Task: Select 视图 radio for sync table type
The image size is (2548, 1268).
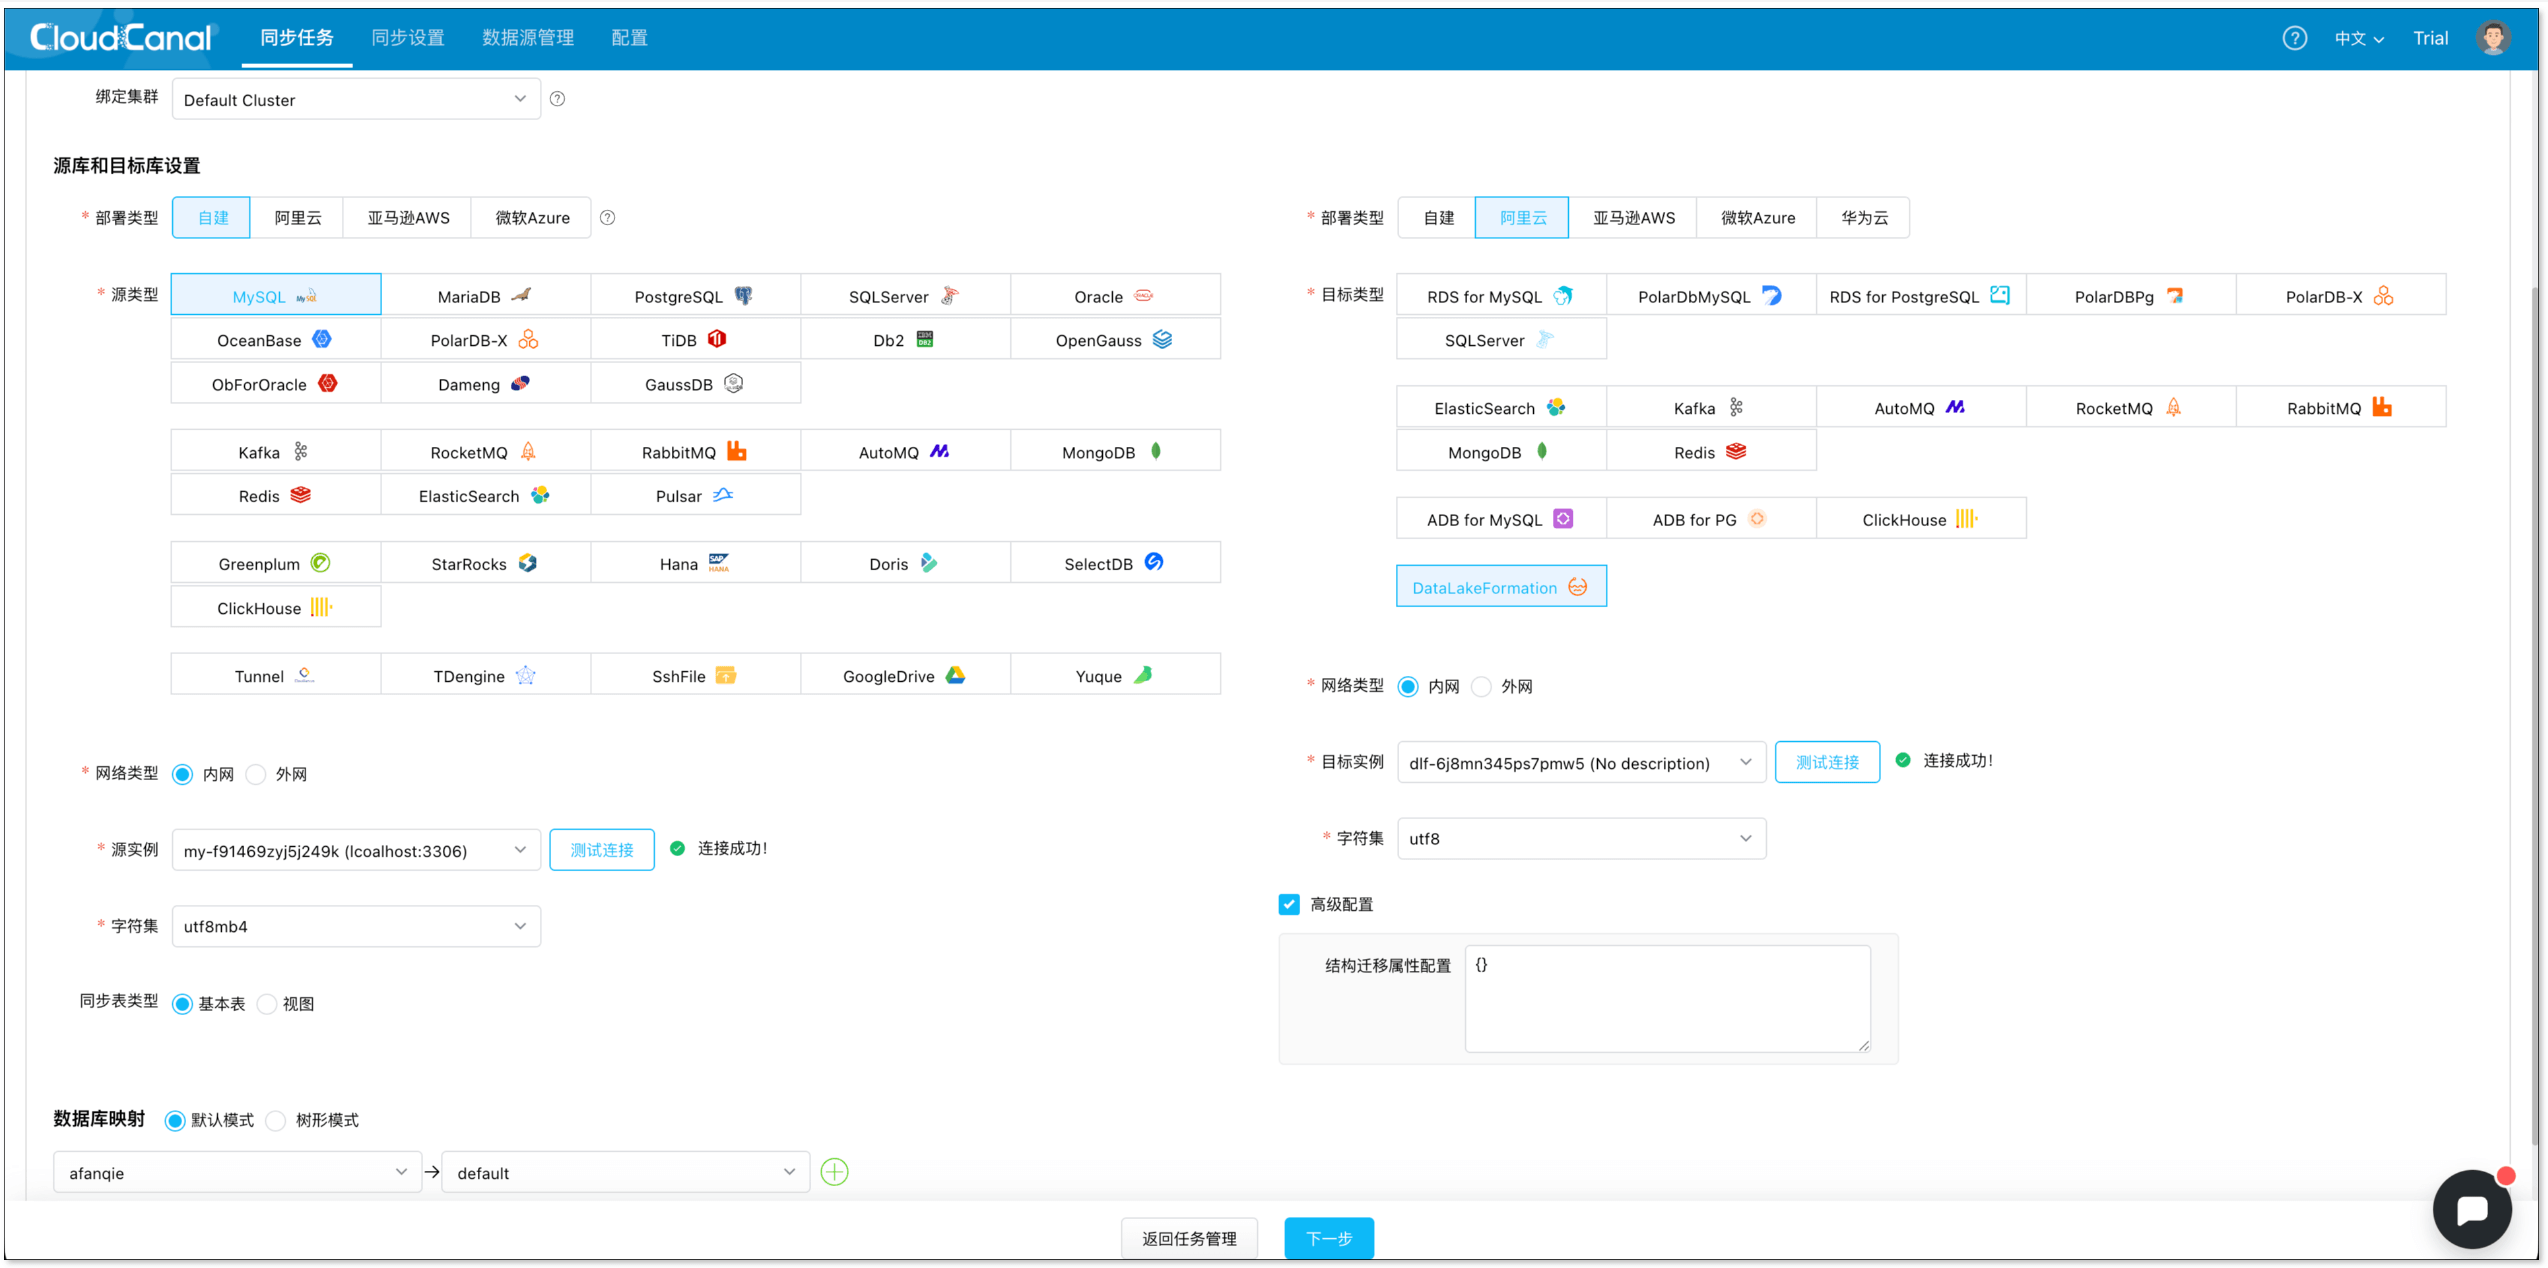Action: pos(267,1004)
